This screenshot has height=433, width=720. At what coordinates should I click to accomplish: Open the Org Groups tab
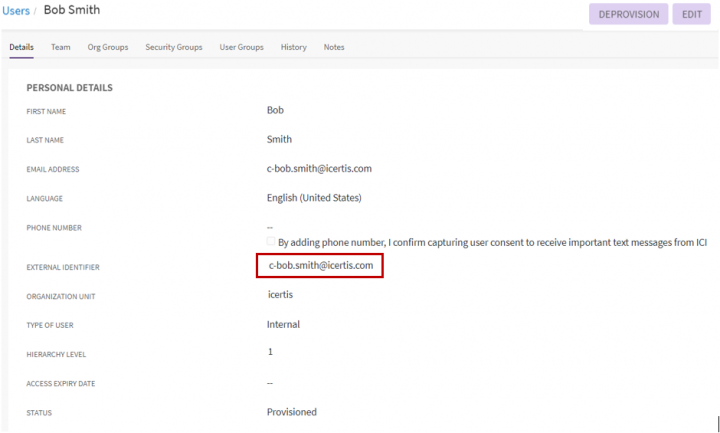tap(108, 47)
